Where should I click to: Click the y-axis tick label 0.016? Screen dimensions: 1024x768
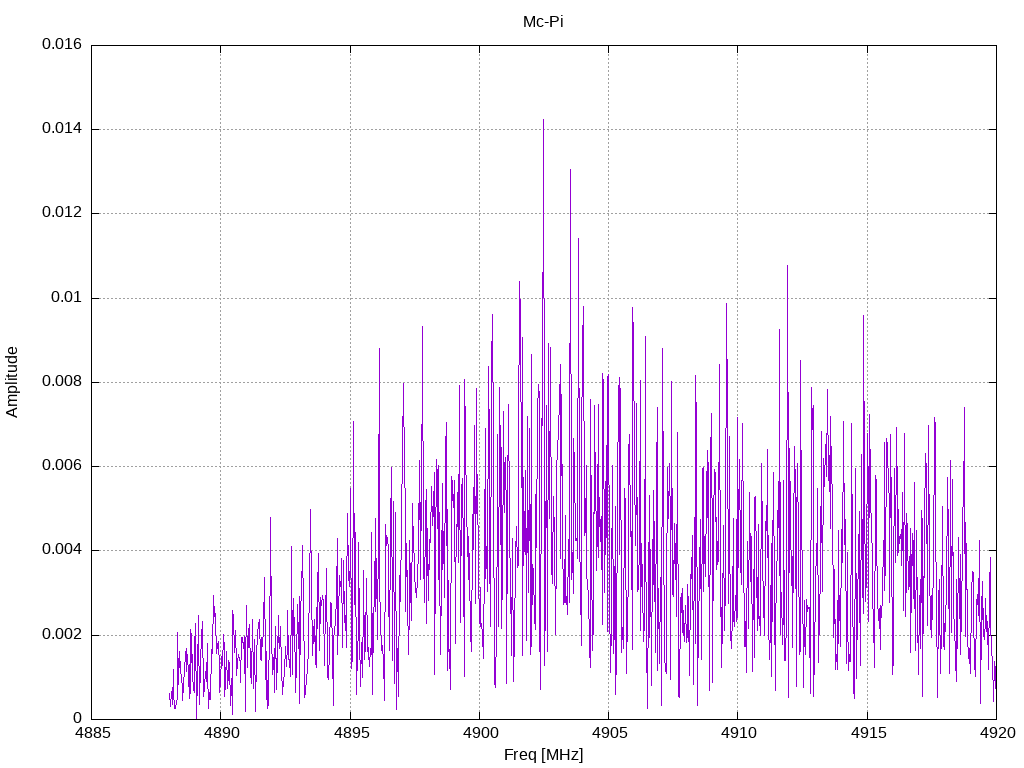[62, 44]
